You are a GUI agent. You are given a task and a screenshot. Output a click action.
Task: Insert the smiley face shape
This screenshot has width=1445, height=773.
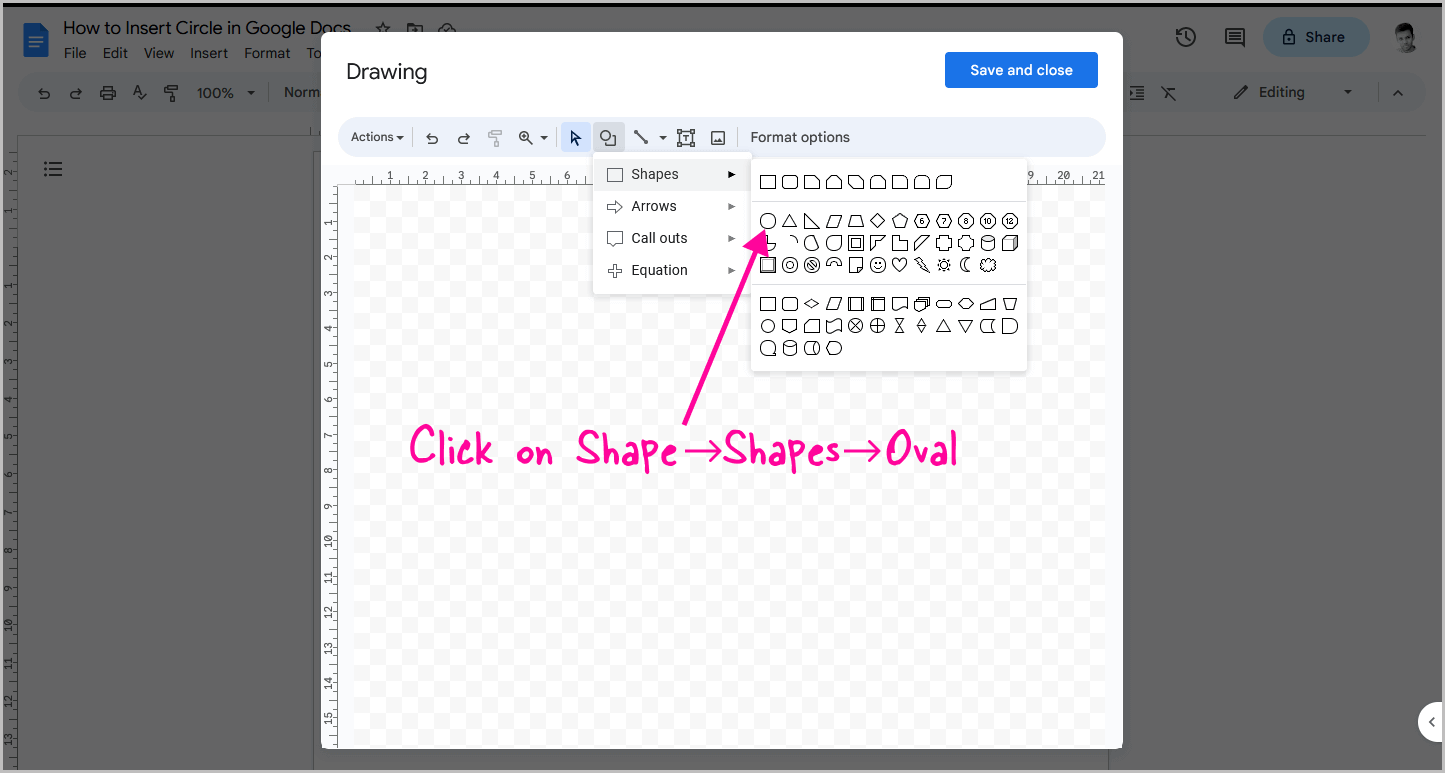coord(878,265)
